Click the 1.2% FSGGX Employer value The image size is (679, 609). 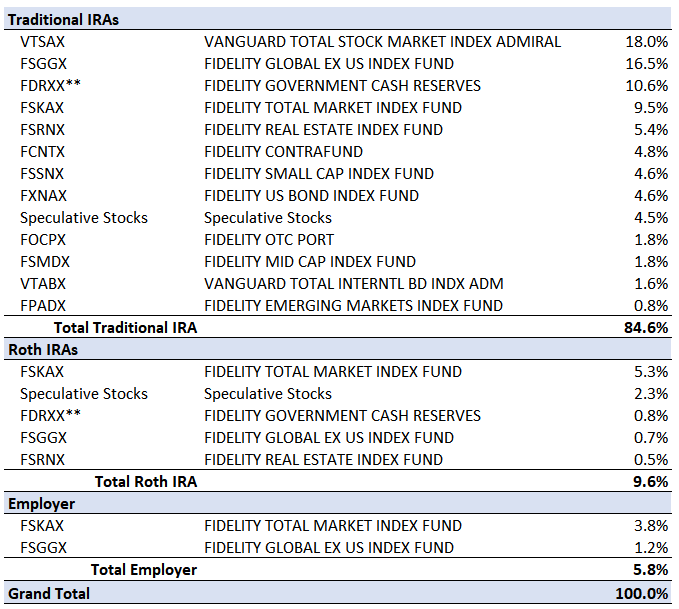651,548
